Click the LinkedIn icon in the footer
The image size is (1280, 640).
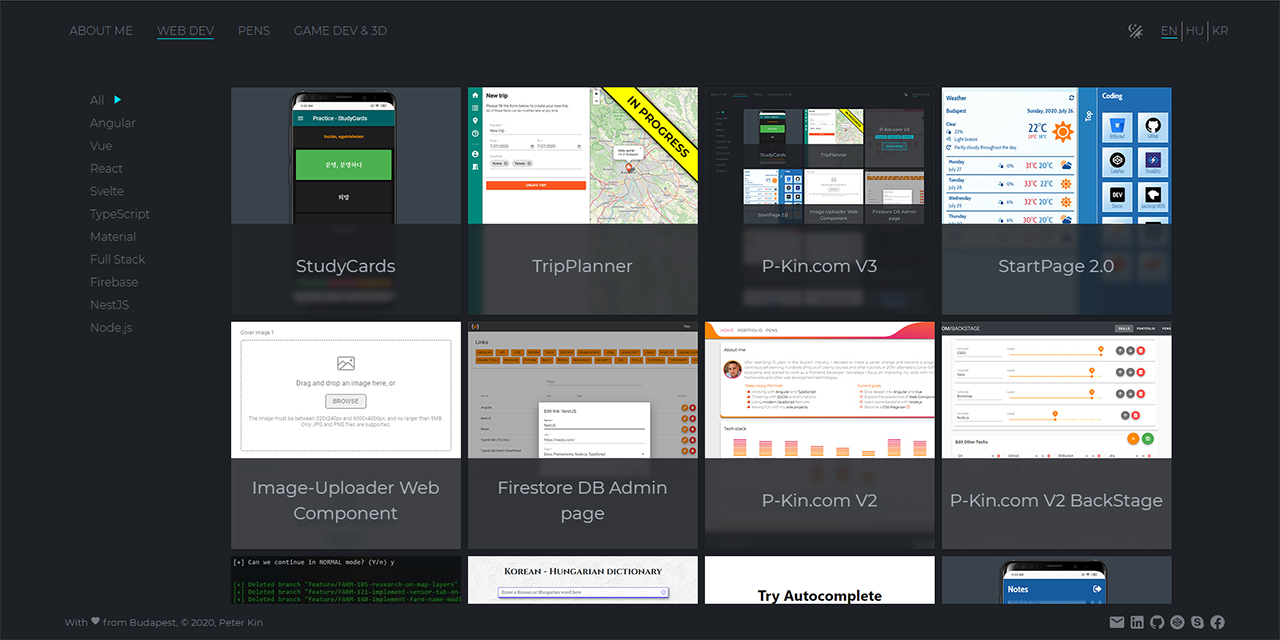tap(1137, 622)
